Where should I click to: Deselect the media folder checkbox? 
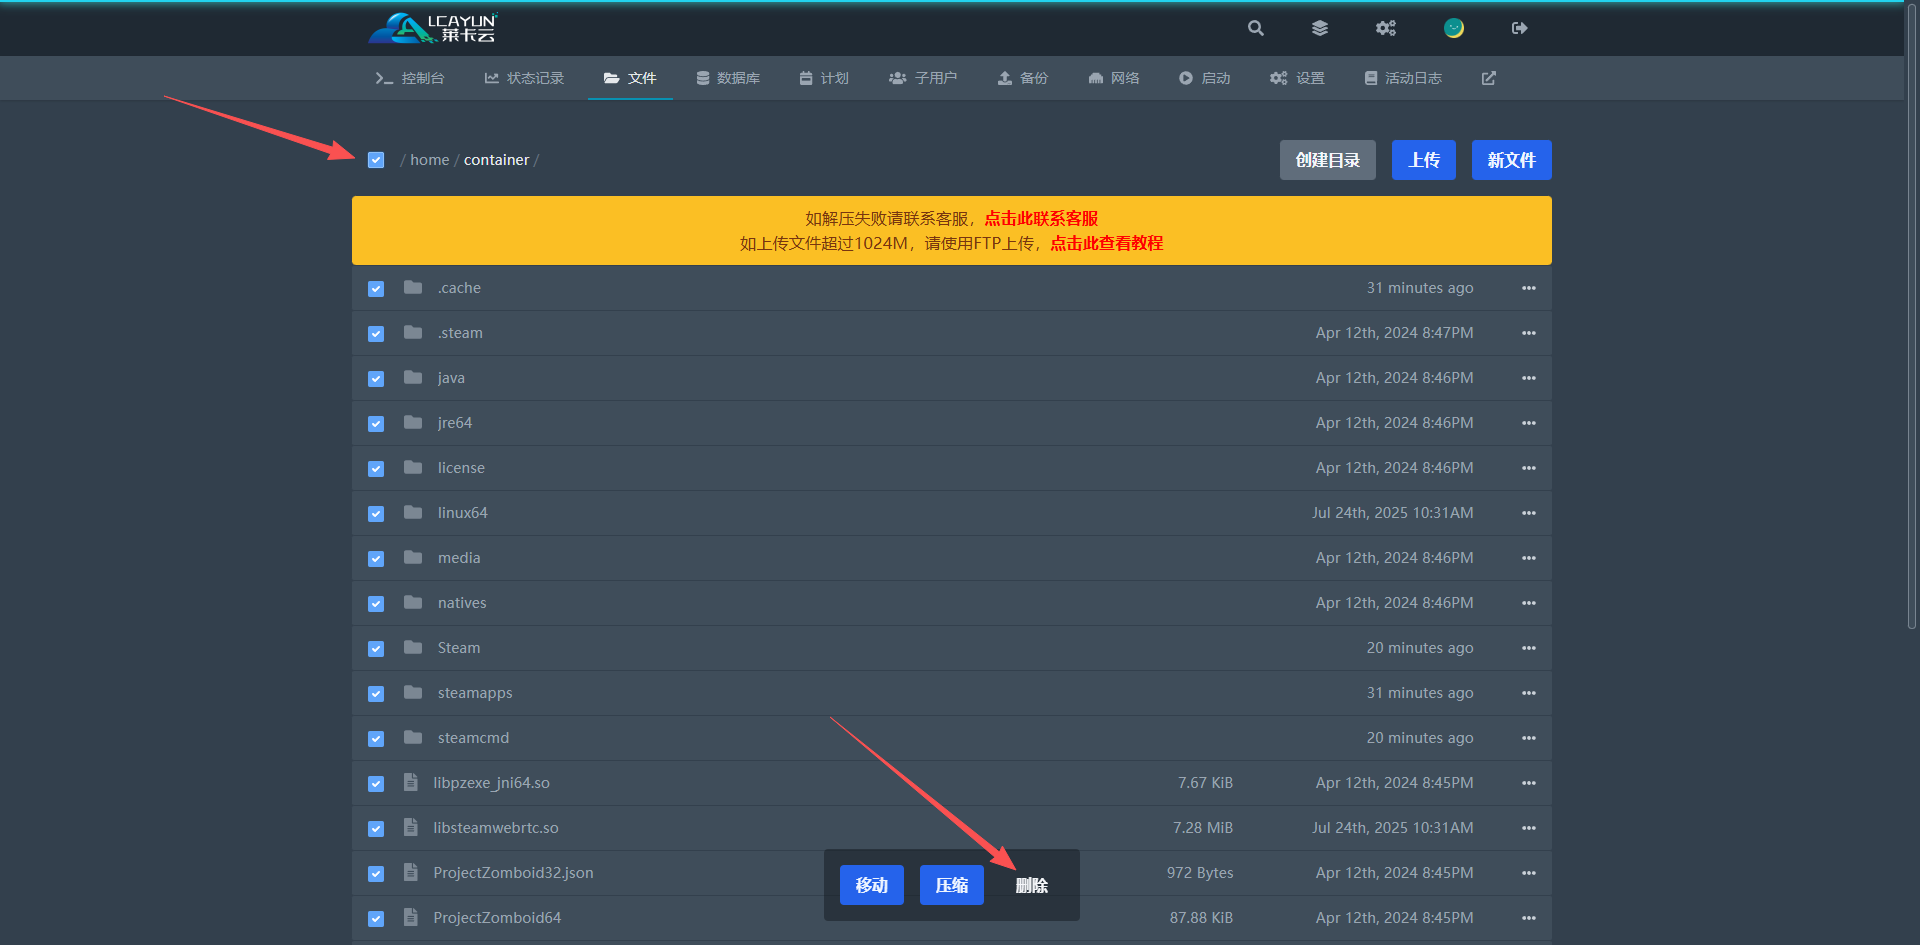[x=376, y=559]
